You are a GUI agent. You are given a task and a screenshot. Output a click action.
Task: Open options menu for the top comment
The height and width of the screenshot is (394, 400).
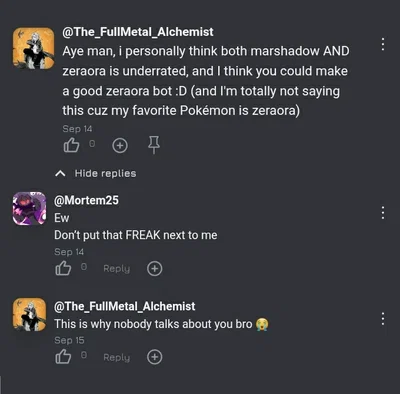click(x=383, y=44)
